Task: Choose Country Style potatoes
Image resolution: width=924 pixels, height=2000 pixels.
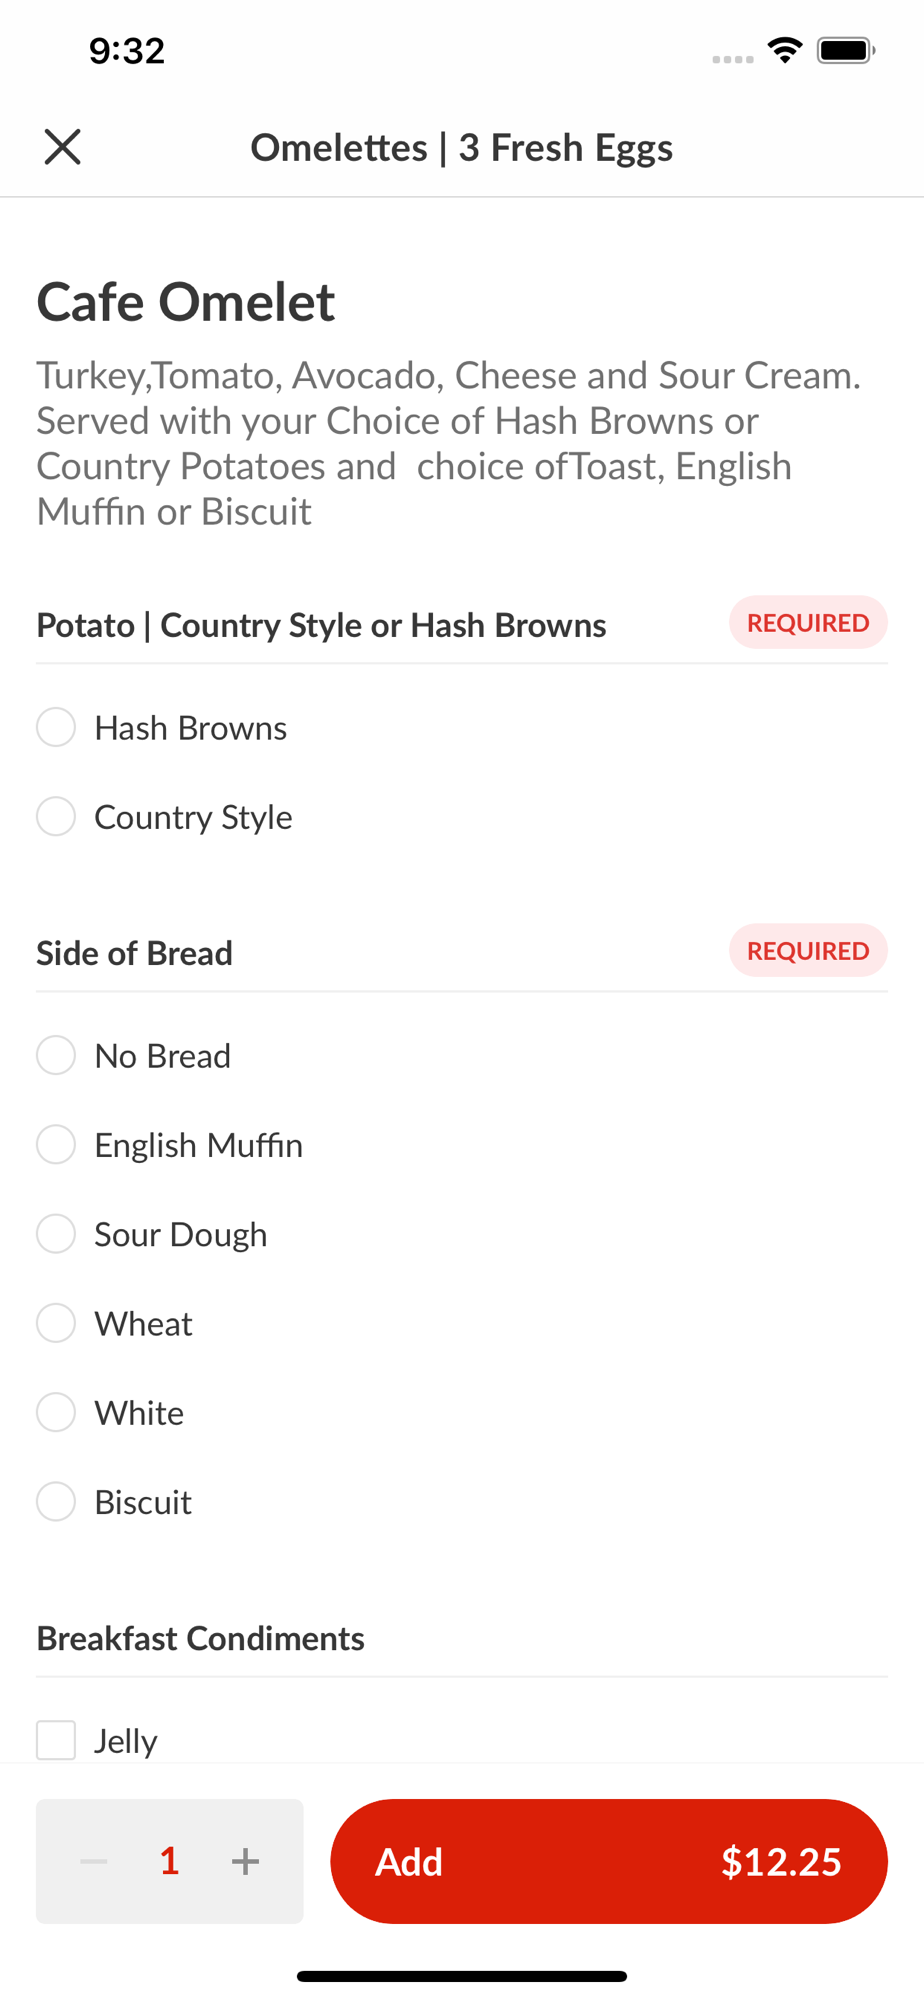Action: 56,816
